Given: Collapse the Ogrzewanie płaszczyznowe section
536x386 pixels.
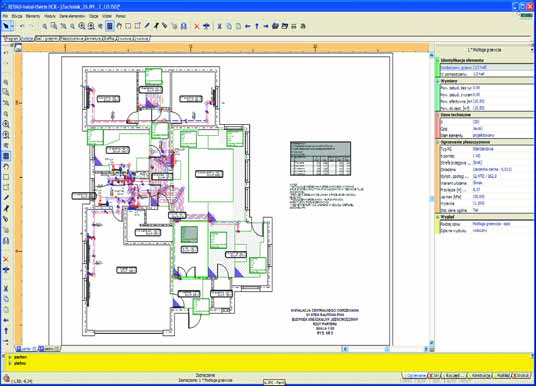Looking at the screenshot, I should click(x=437, y=142).
